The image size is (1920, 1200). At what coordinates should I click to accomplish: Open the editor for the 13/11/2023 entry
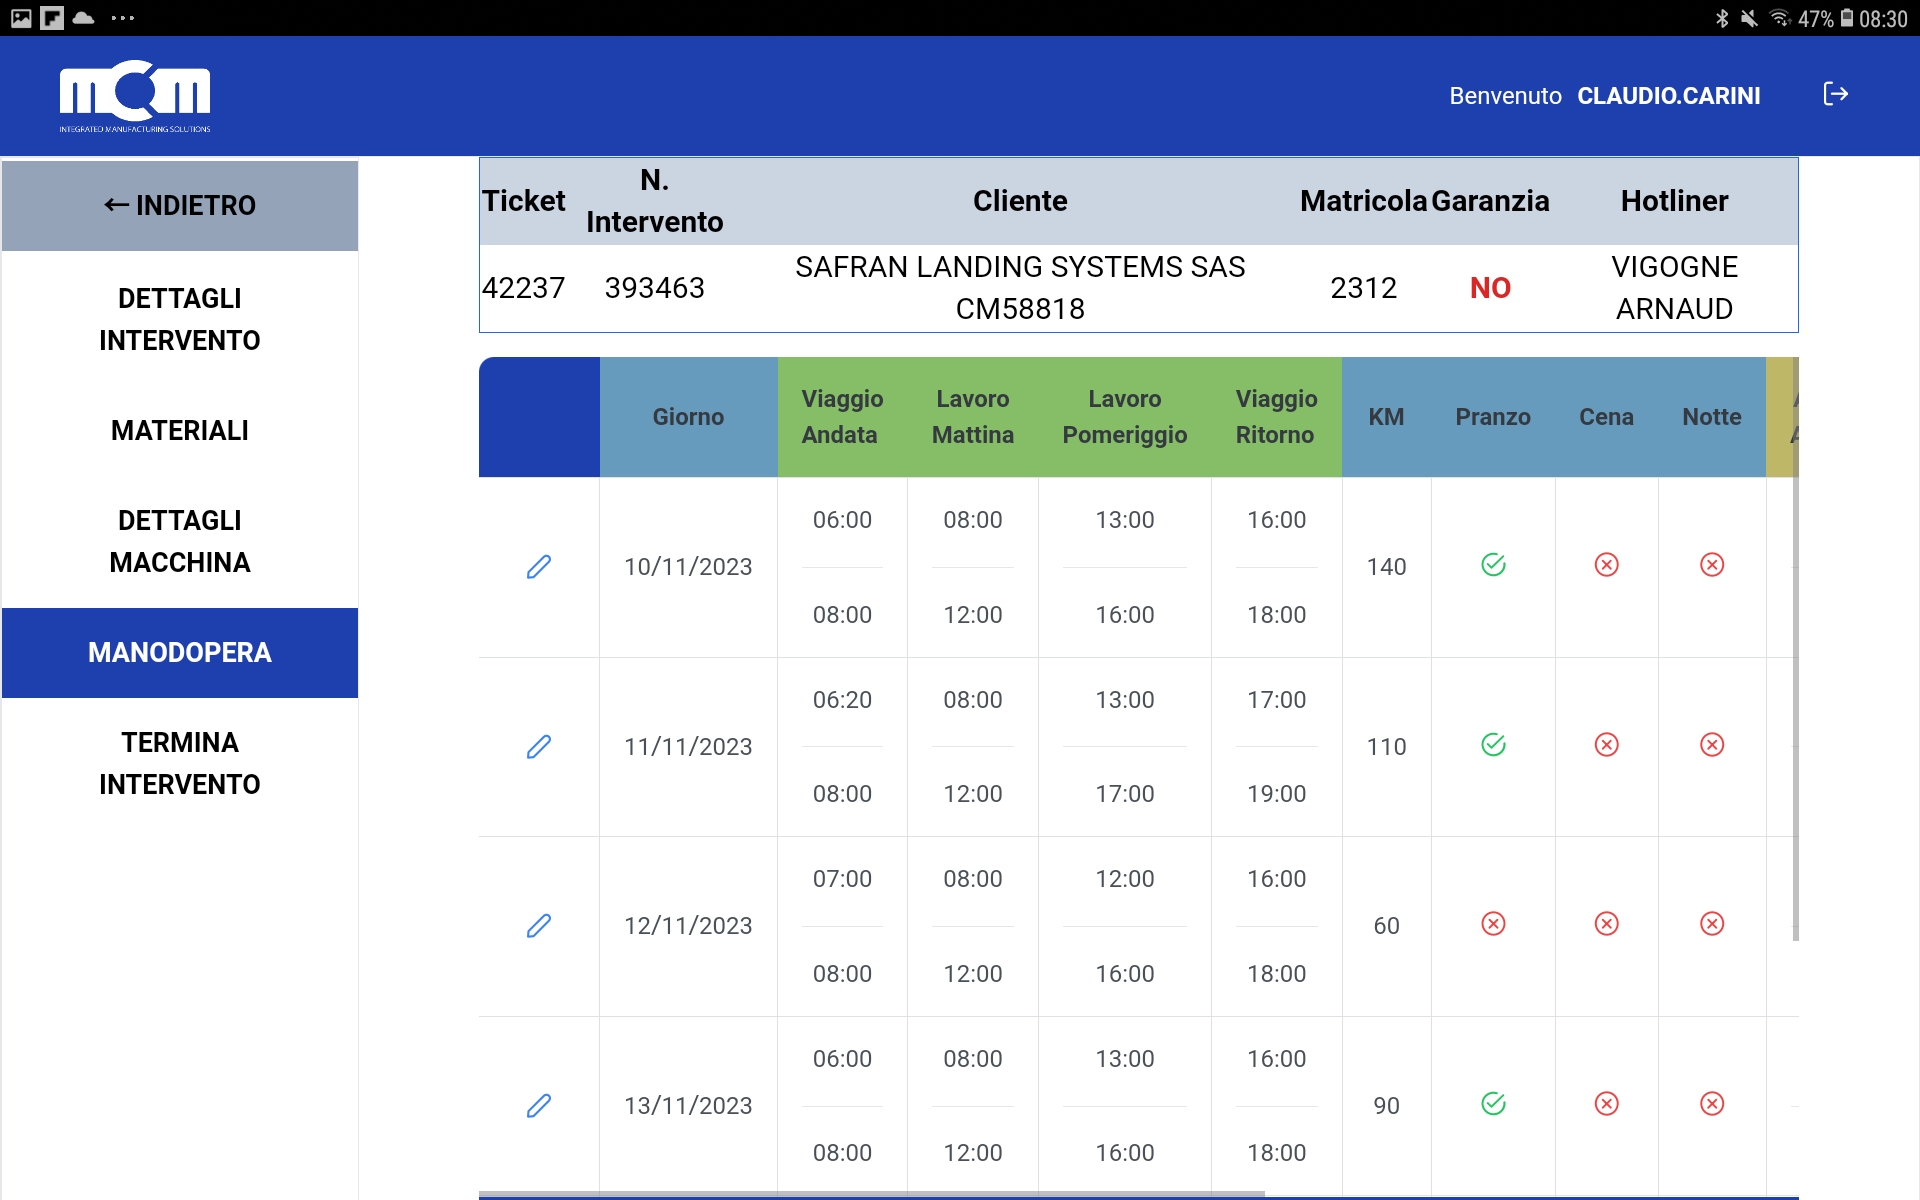539,1105
